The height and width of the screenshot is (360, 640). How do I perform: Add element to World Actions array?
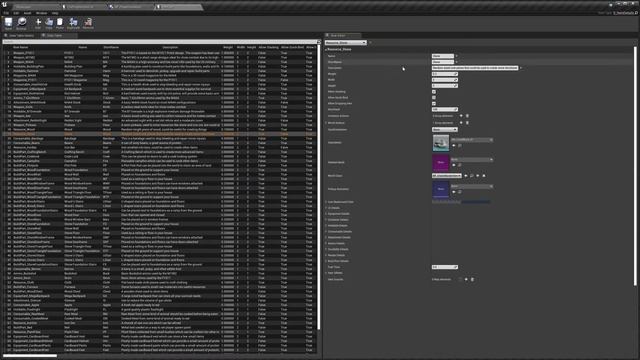coord(461,122)
